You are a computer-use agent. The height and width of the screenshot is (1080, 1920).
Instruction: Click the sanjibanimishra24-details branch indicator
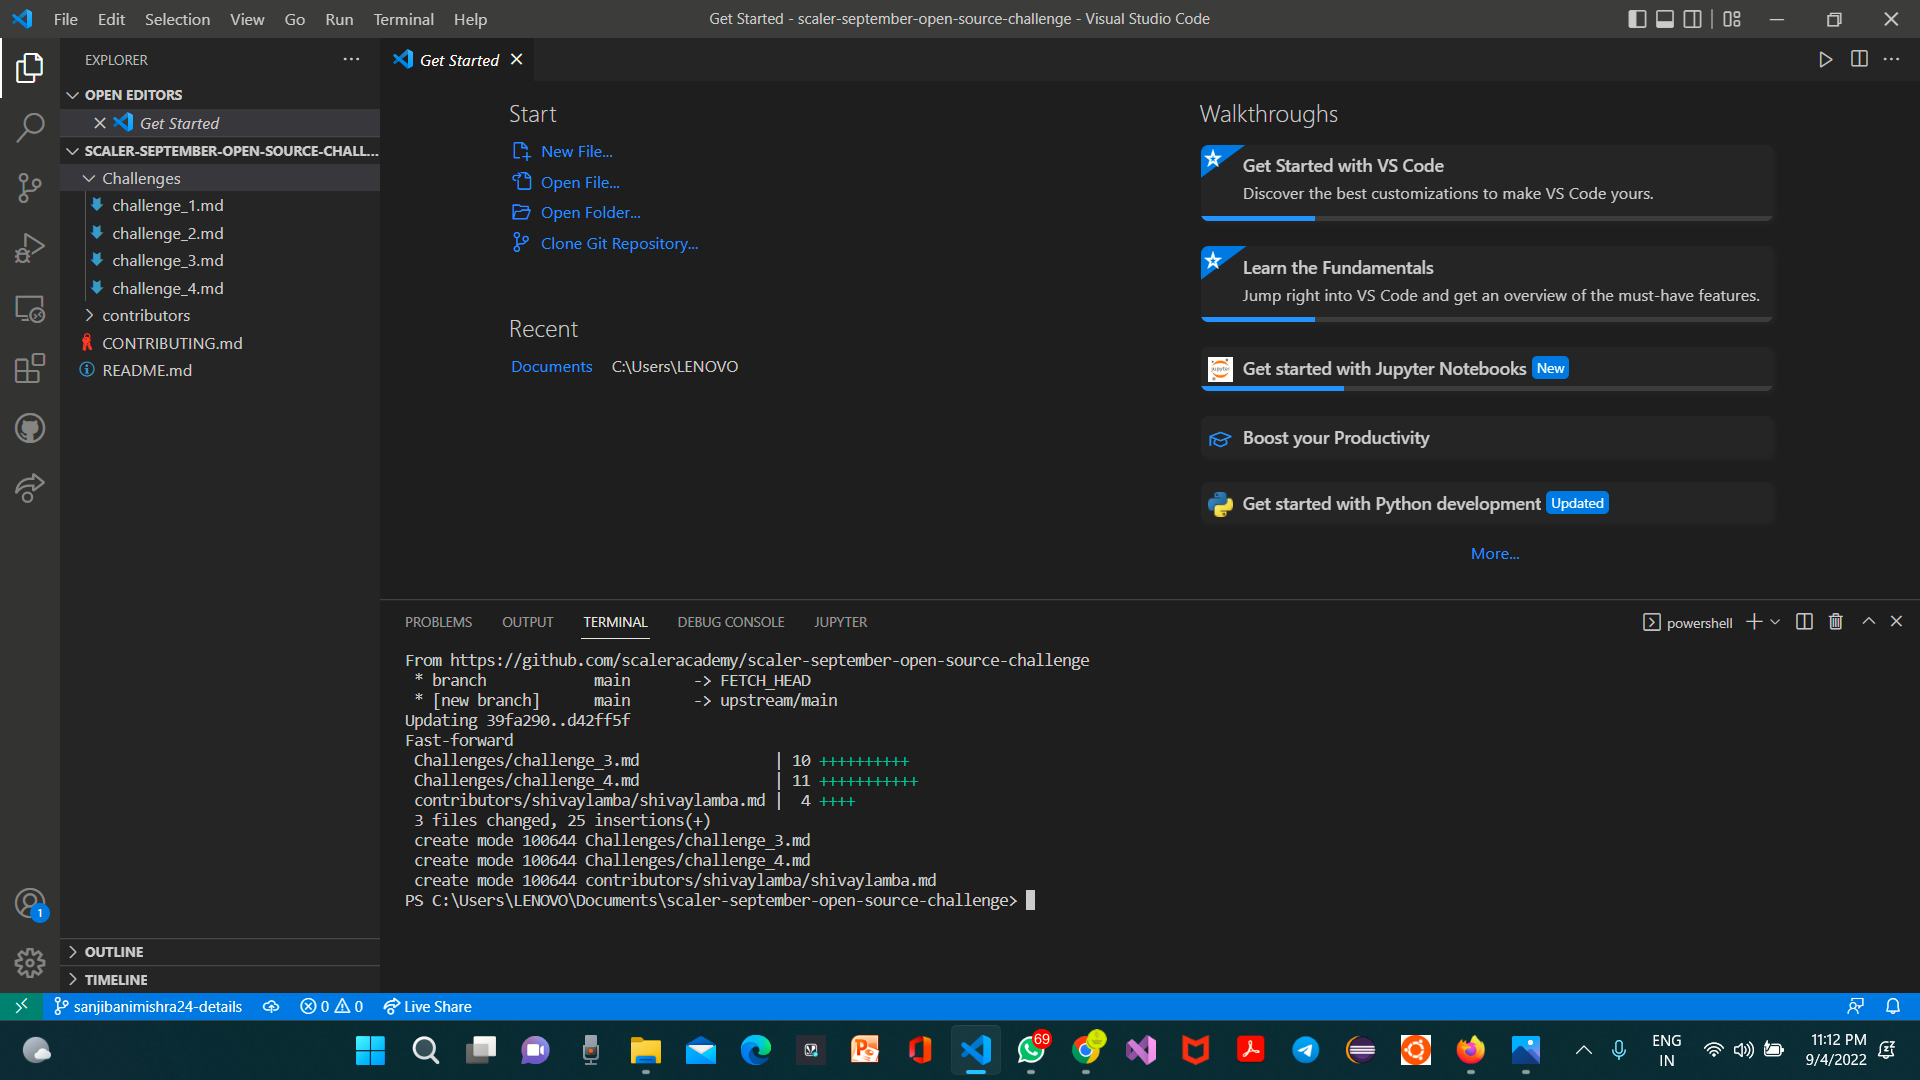pyautogui.click(x=148, y=1006)
